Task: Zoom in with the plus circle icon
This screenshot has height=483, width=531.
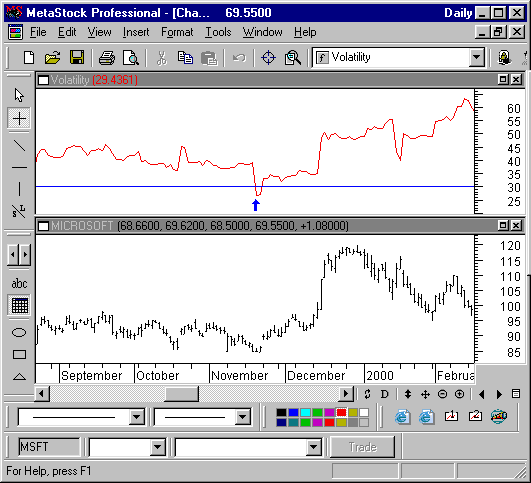Action: pyautogui.click(x=460, y=394)
